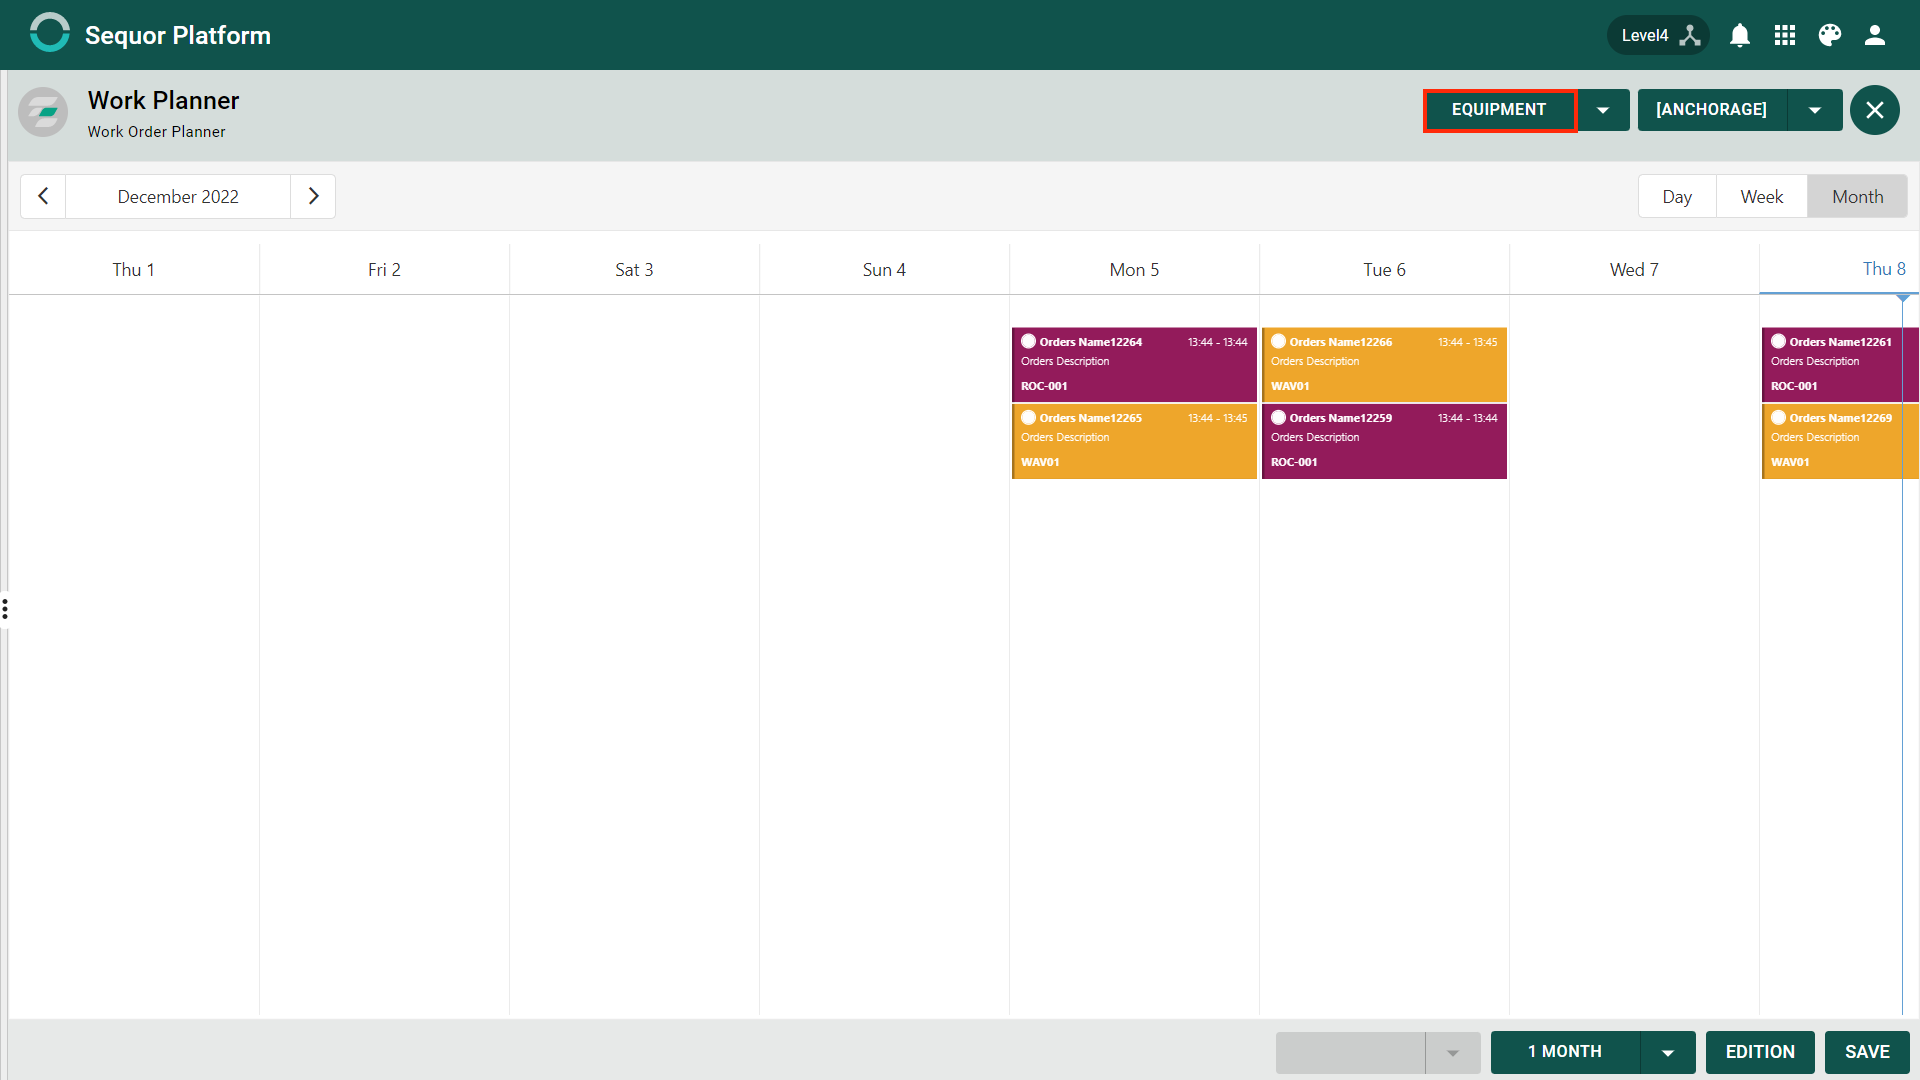Viewport: 1920px width, 1080px height.
Task: Click the EQUIPMENT button
Action: [x=1499, y=110]
